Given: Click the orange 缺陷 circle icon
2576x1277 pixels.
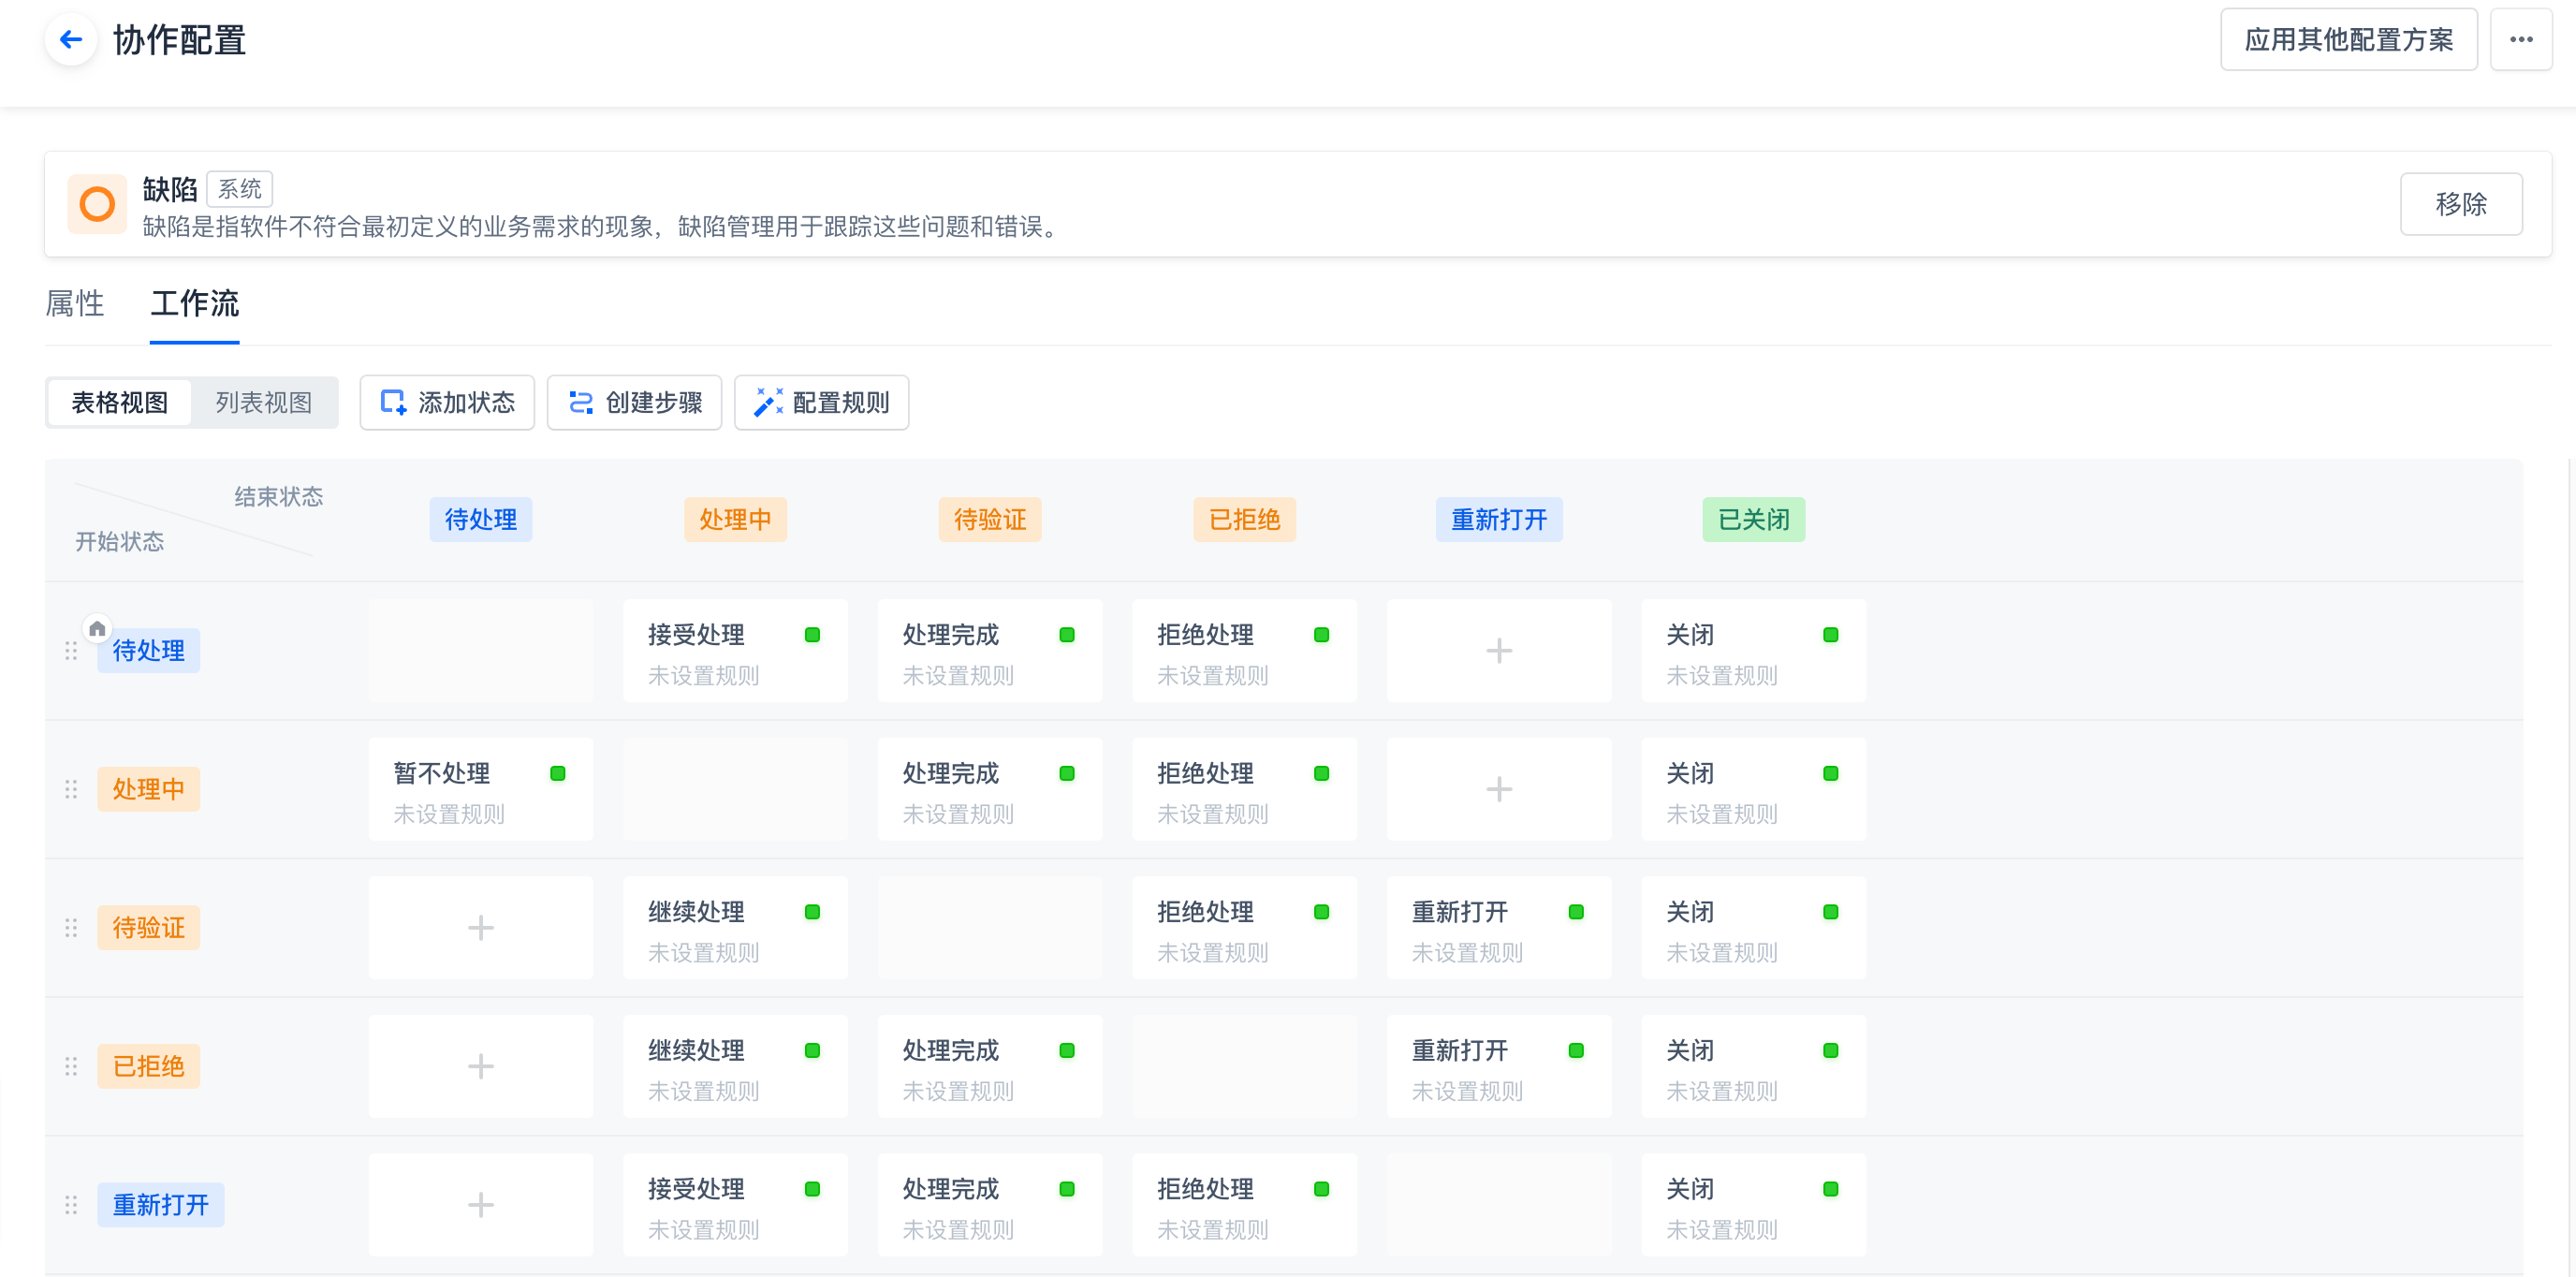Looking at the screenshot, I should click(x=96, y=204).
